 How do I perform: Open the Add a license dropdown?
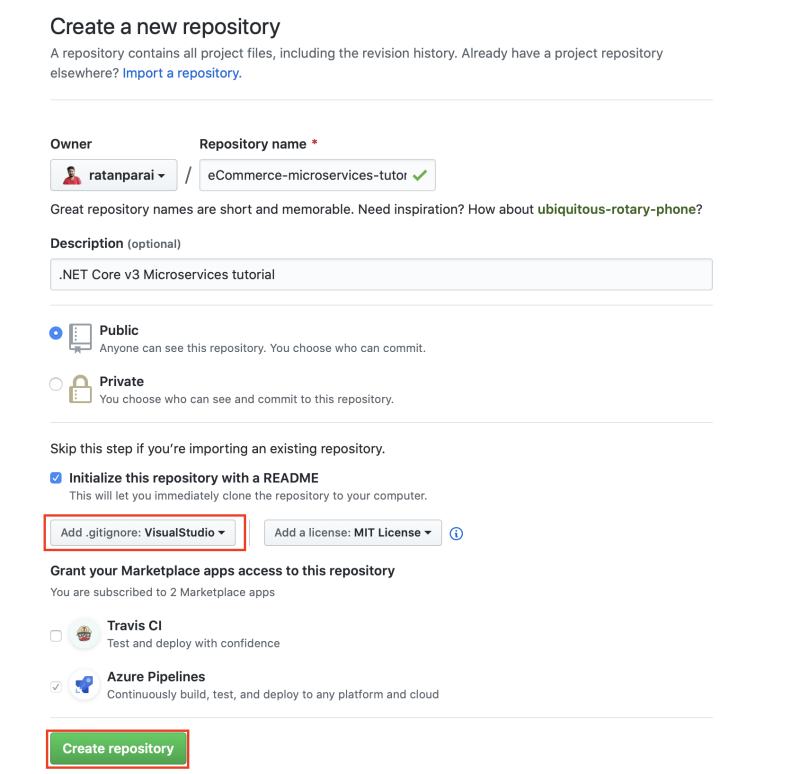(353, 533)
